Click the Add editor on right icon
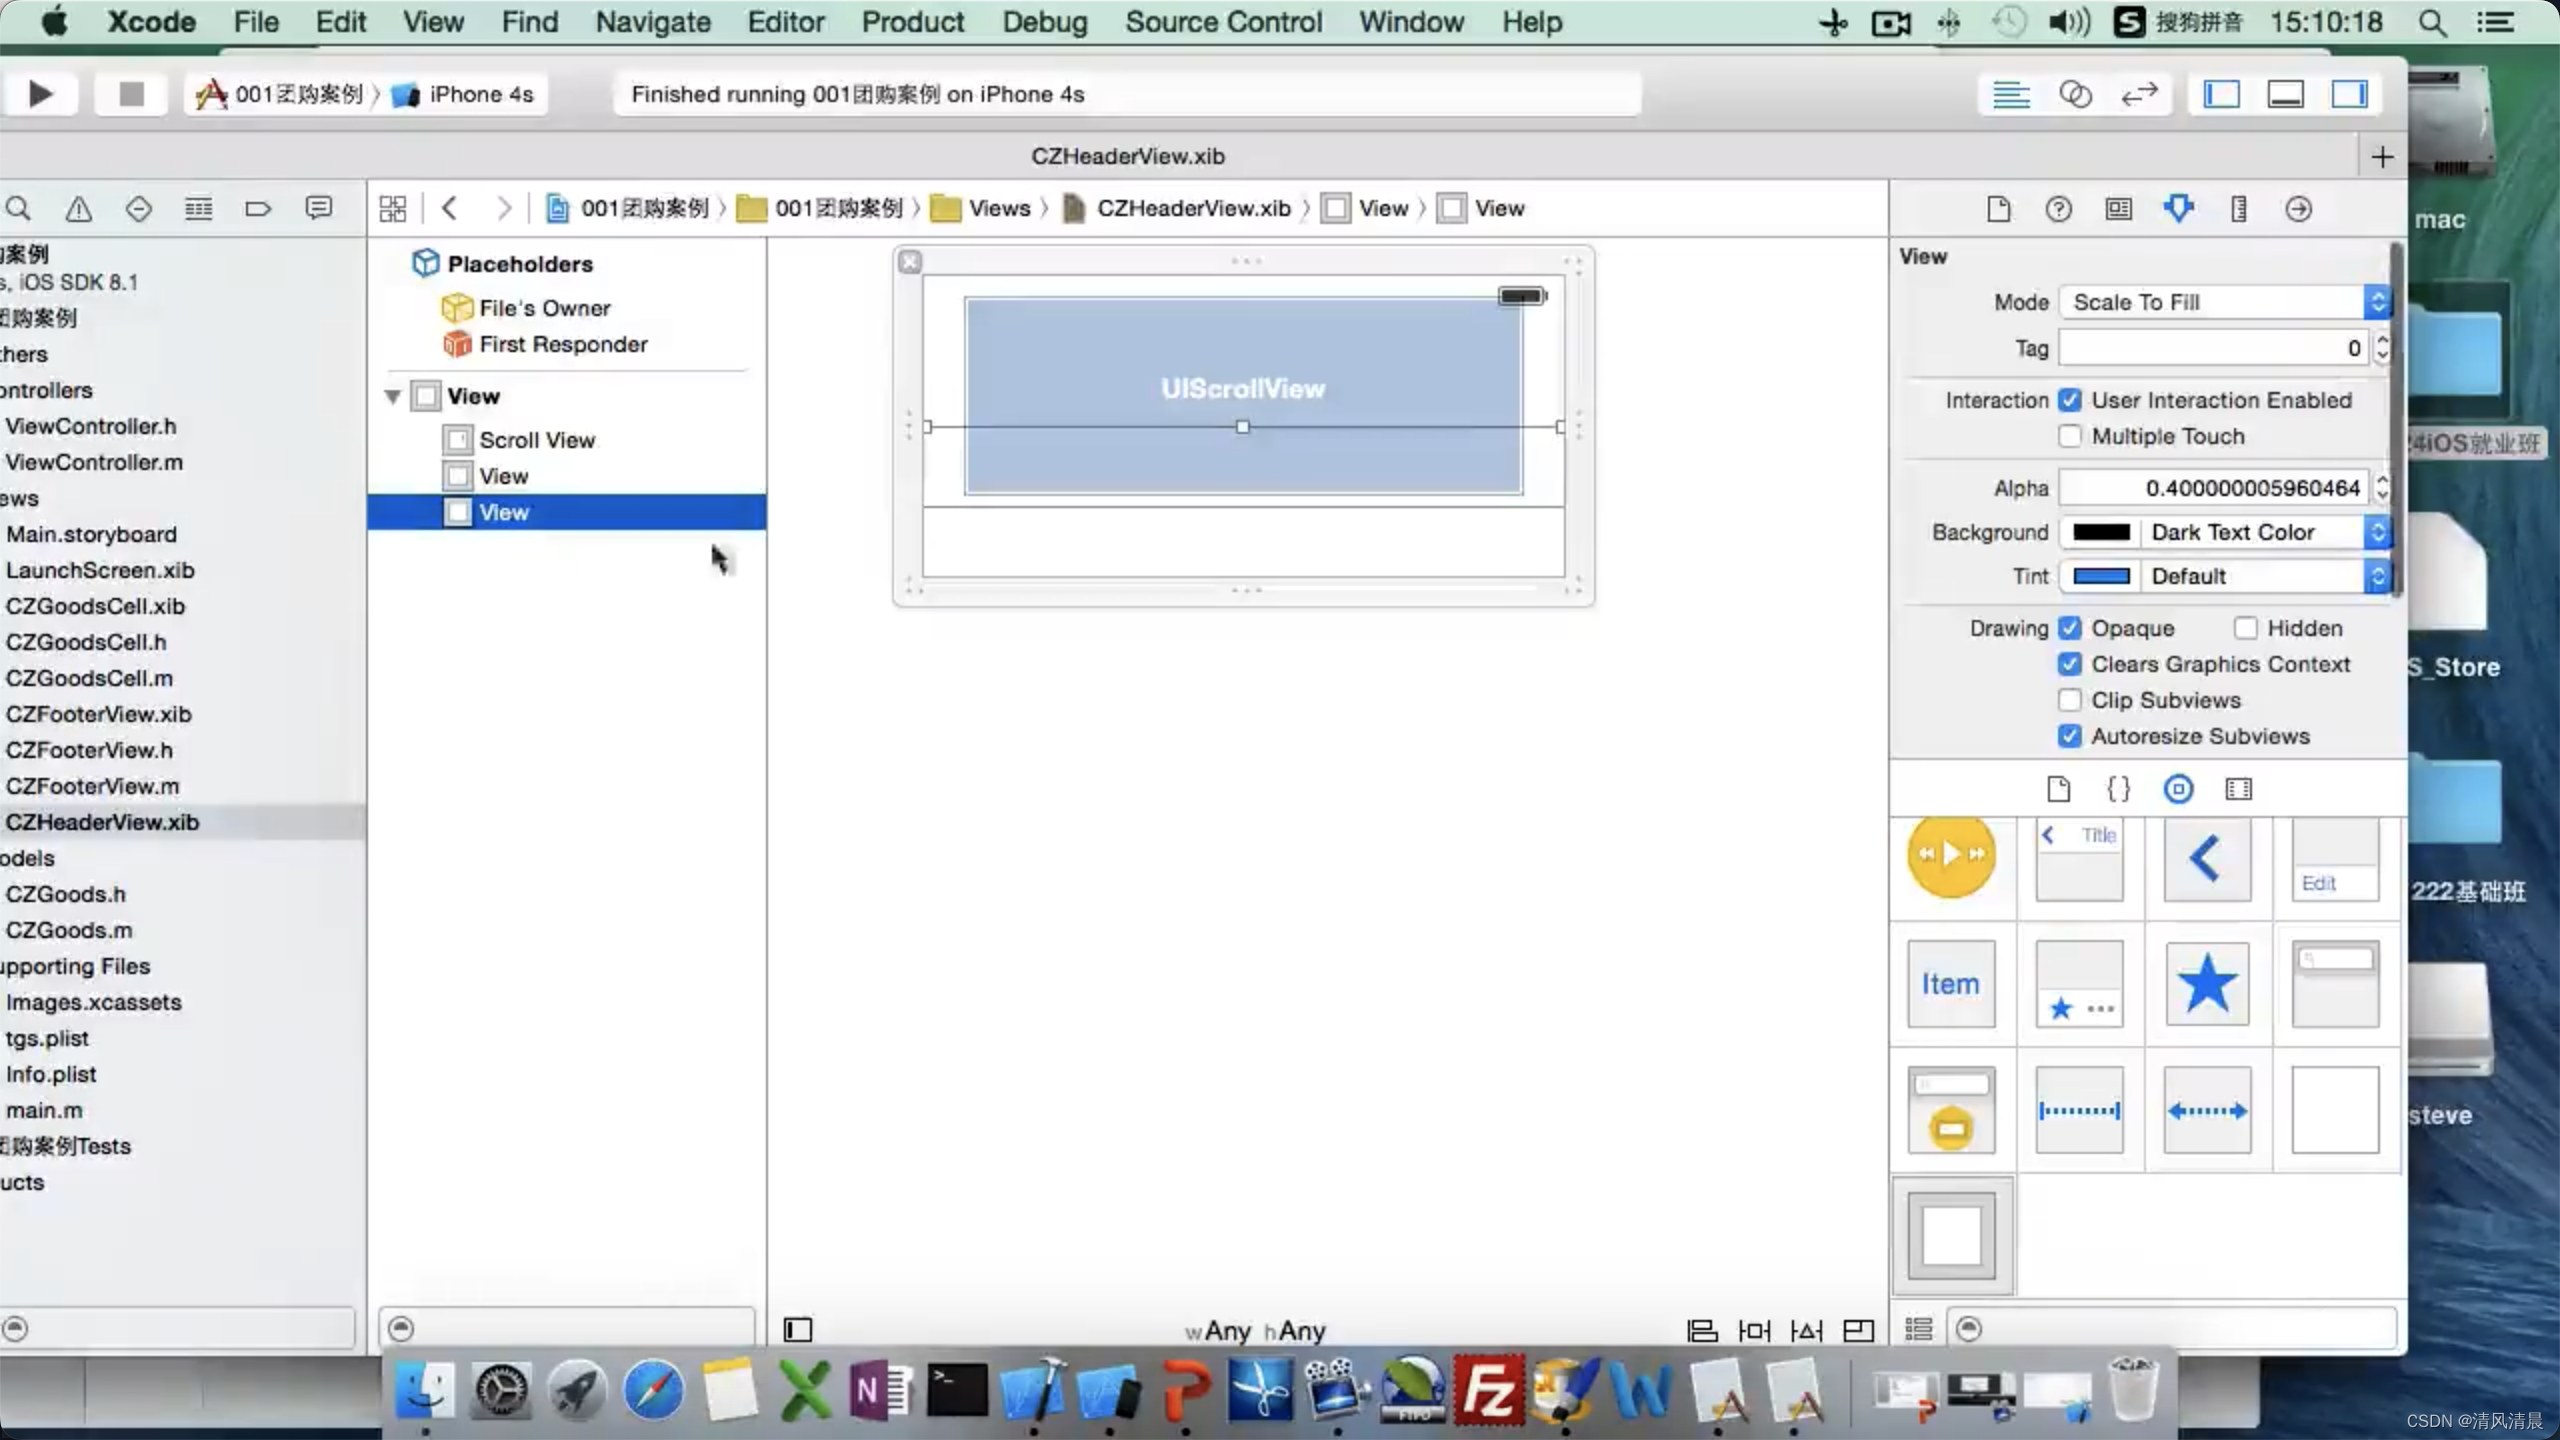 pyautogui.click(x=2384, y=156)
